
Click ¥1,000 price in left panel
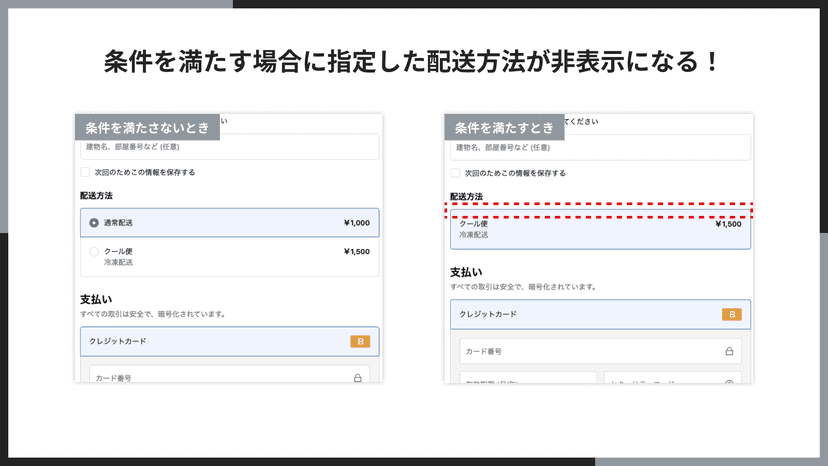point(356,223)
